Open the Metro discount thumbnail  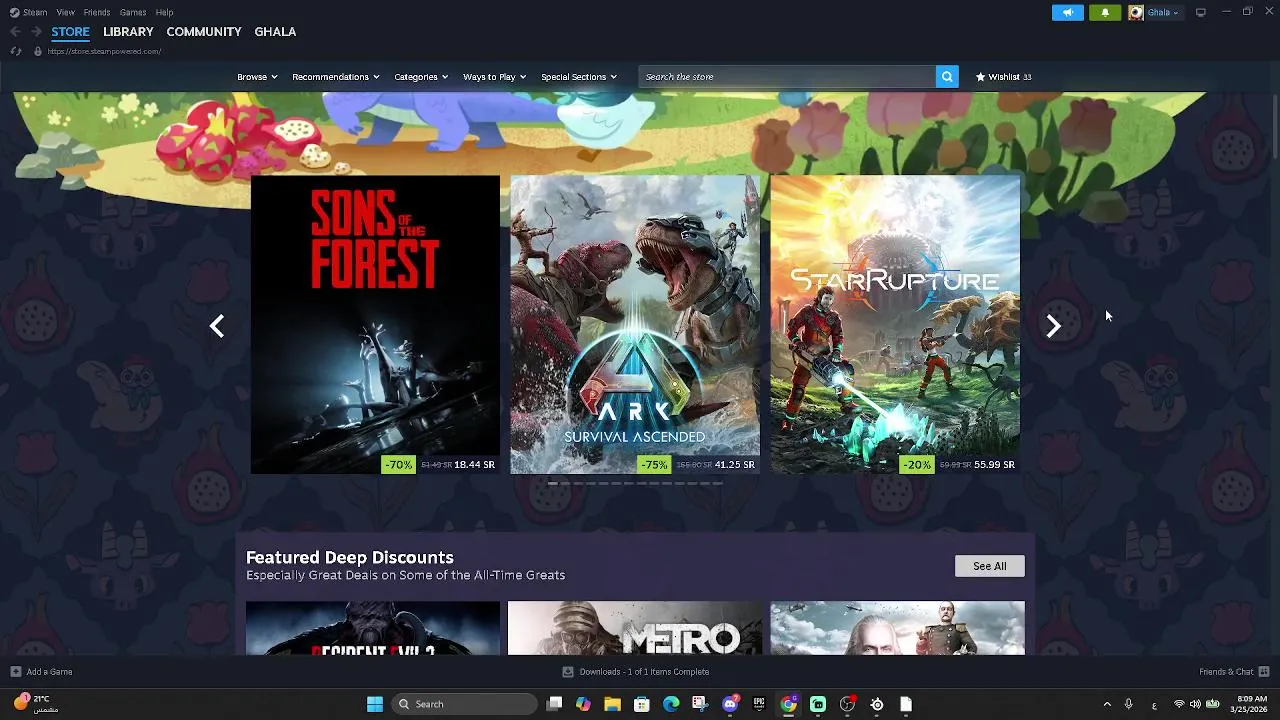pos(635,628)
